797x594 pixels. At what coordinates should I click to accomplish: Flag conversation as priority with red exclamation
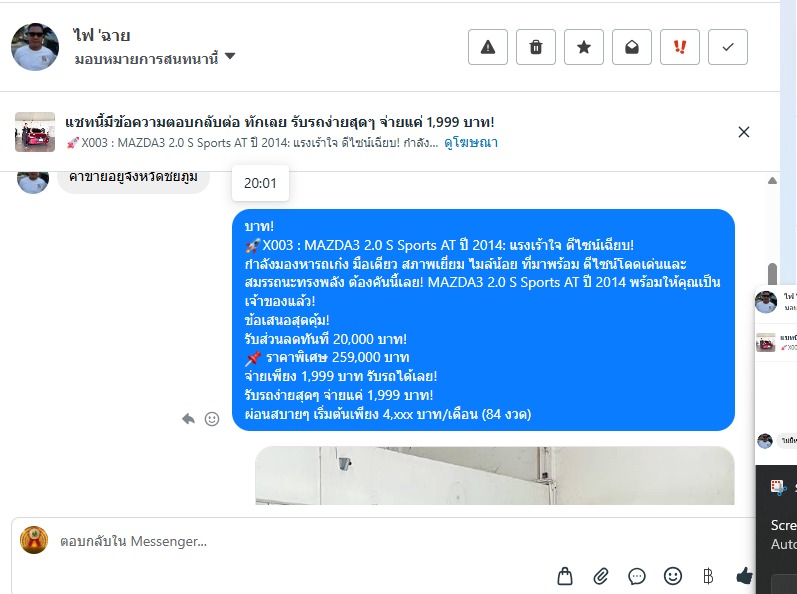point(680,47)
